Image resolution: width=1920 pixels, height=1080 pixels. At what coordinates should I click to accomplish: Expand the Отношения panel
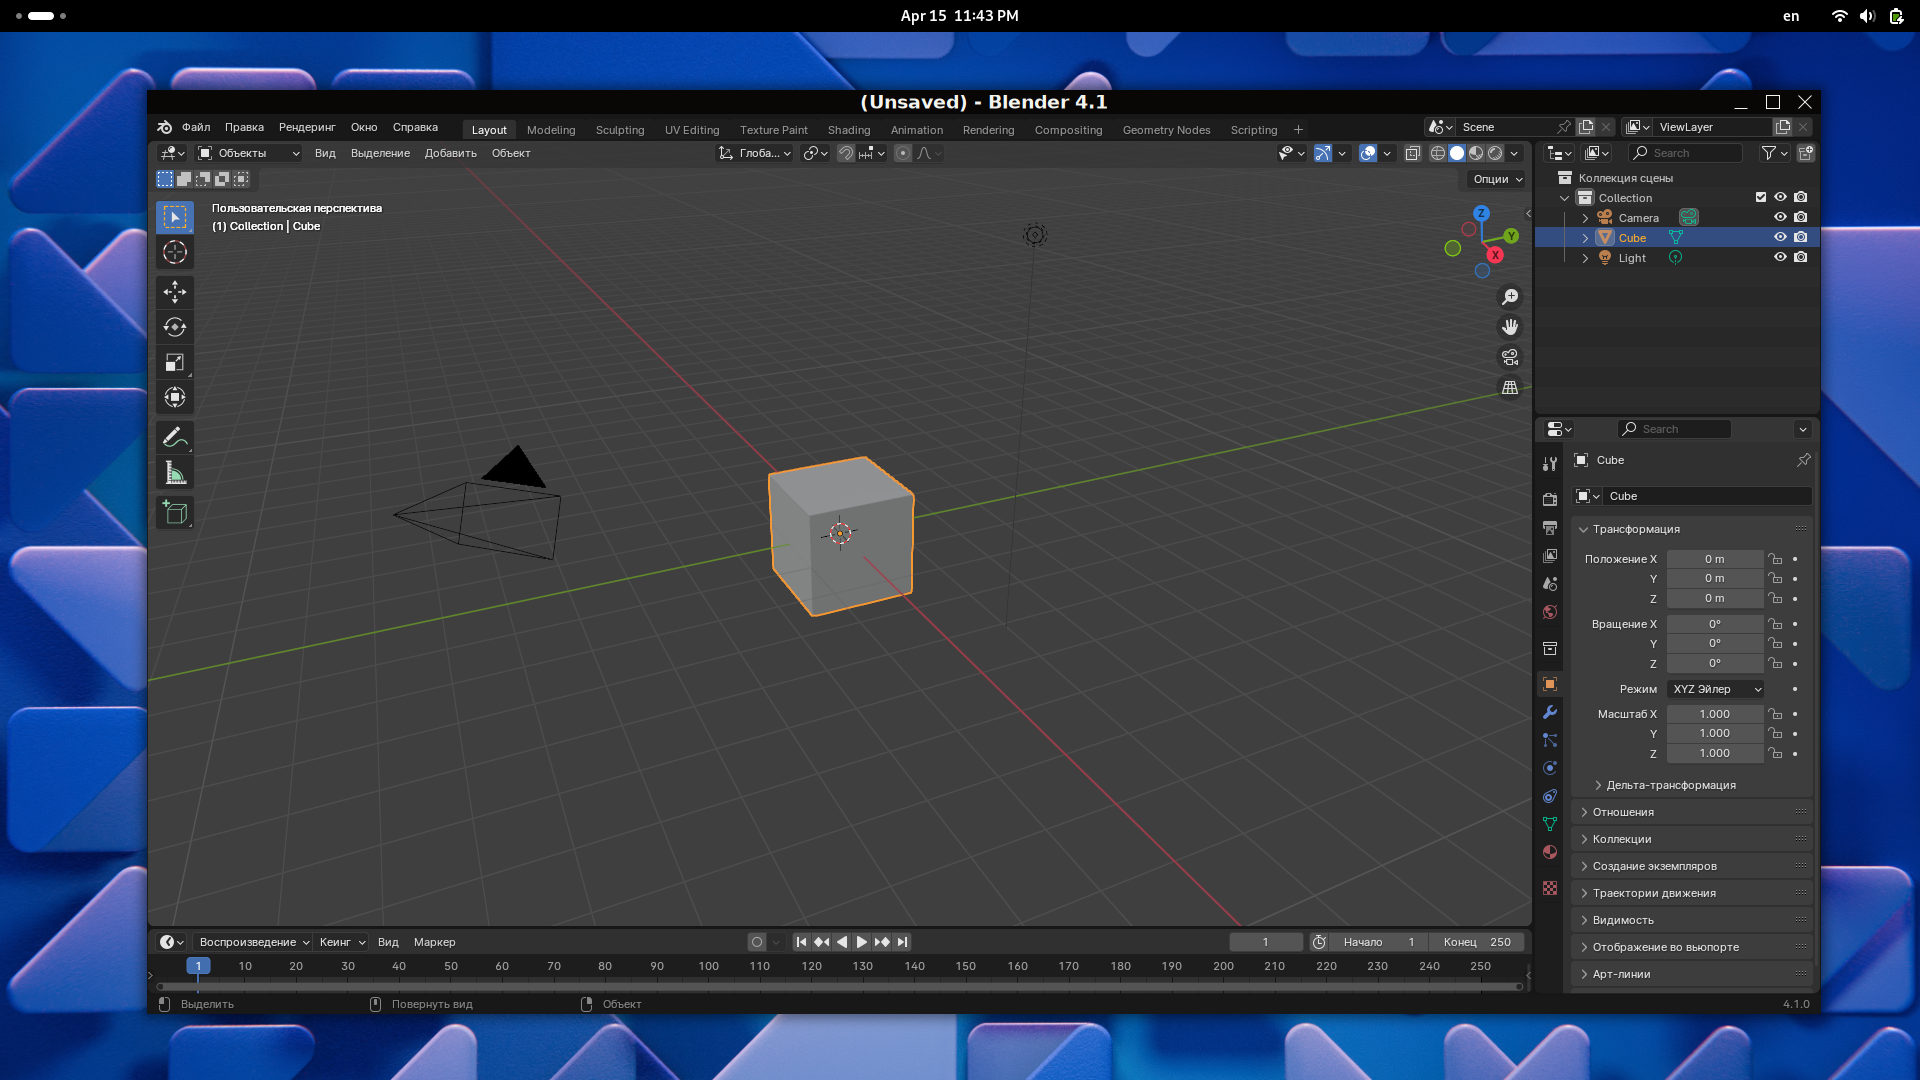[x=1691, y=812]
